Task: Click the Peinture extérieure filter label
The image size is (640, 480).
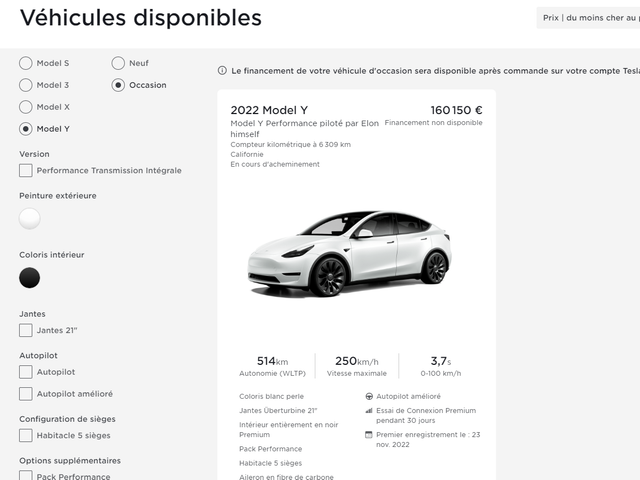Action: point(58,196)
